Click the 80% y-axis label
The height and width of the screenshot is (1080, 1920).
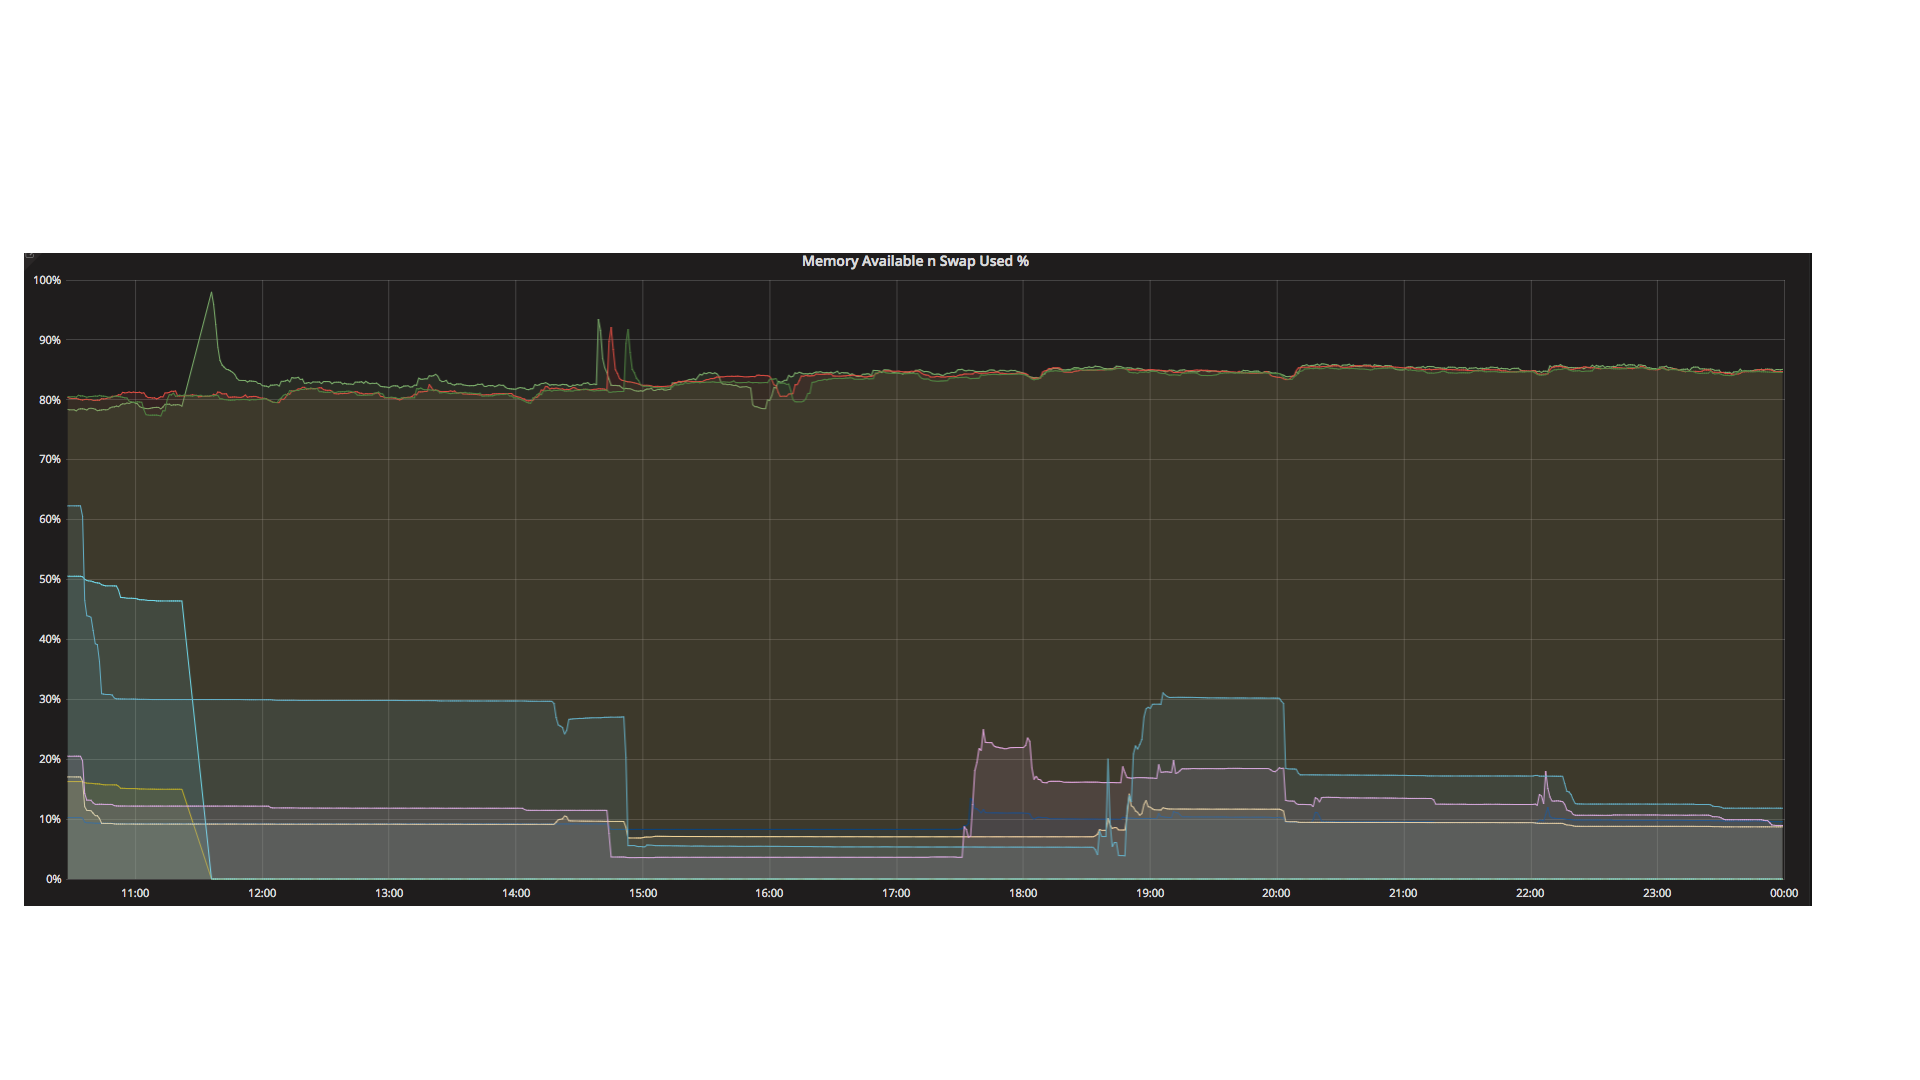49,400
